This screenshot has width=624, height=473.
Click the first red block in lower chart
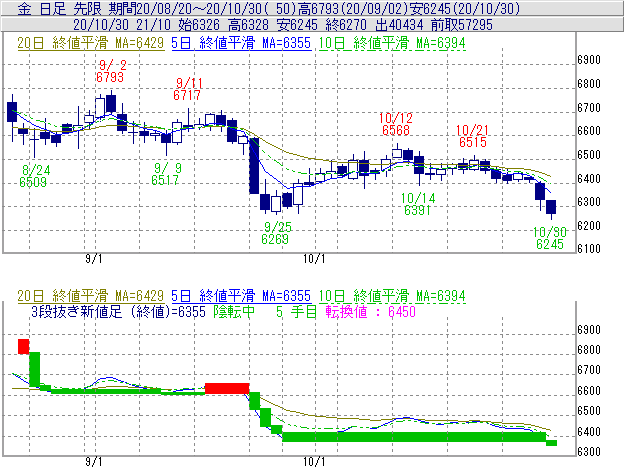23,346
